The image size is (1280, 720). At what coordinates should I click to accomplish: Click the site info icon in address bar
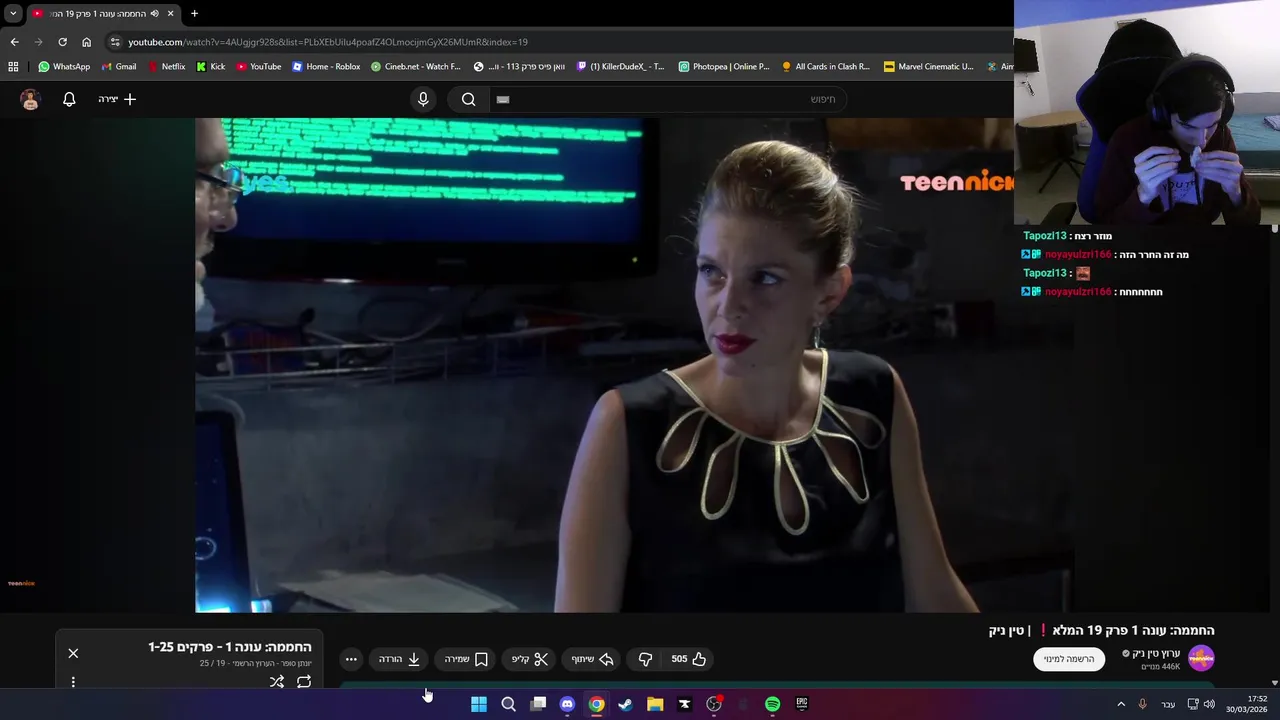[x=115, y=42]
